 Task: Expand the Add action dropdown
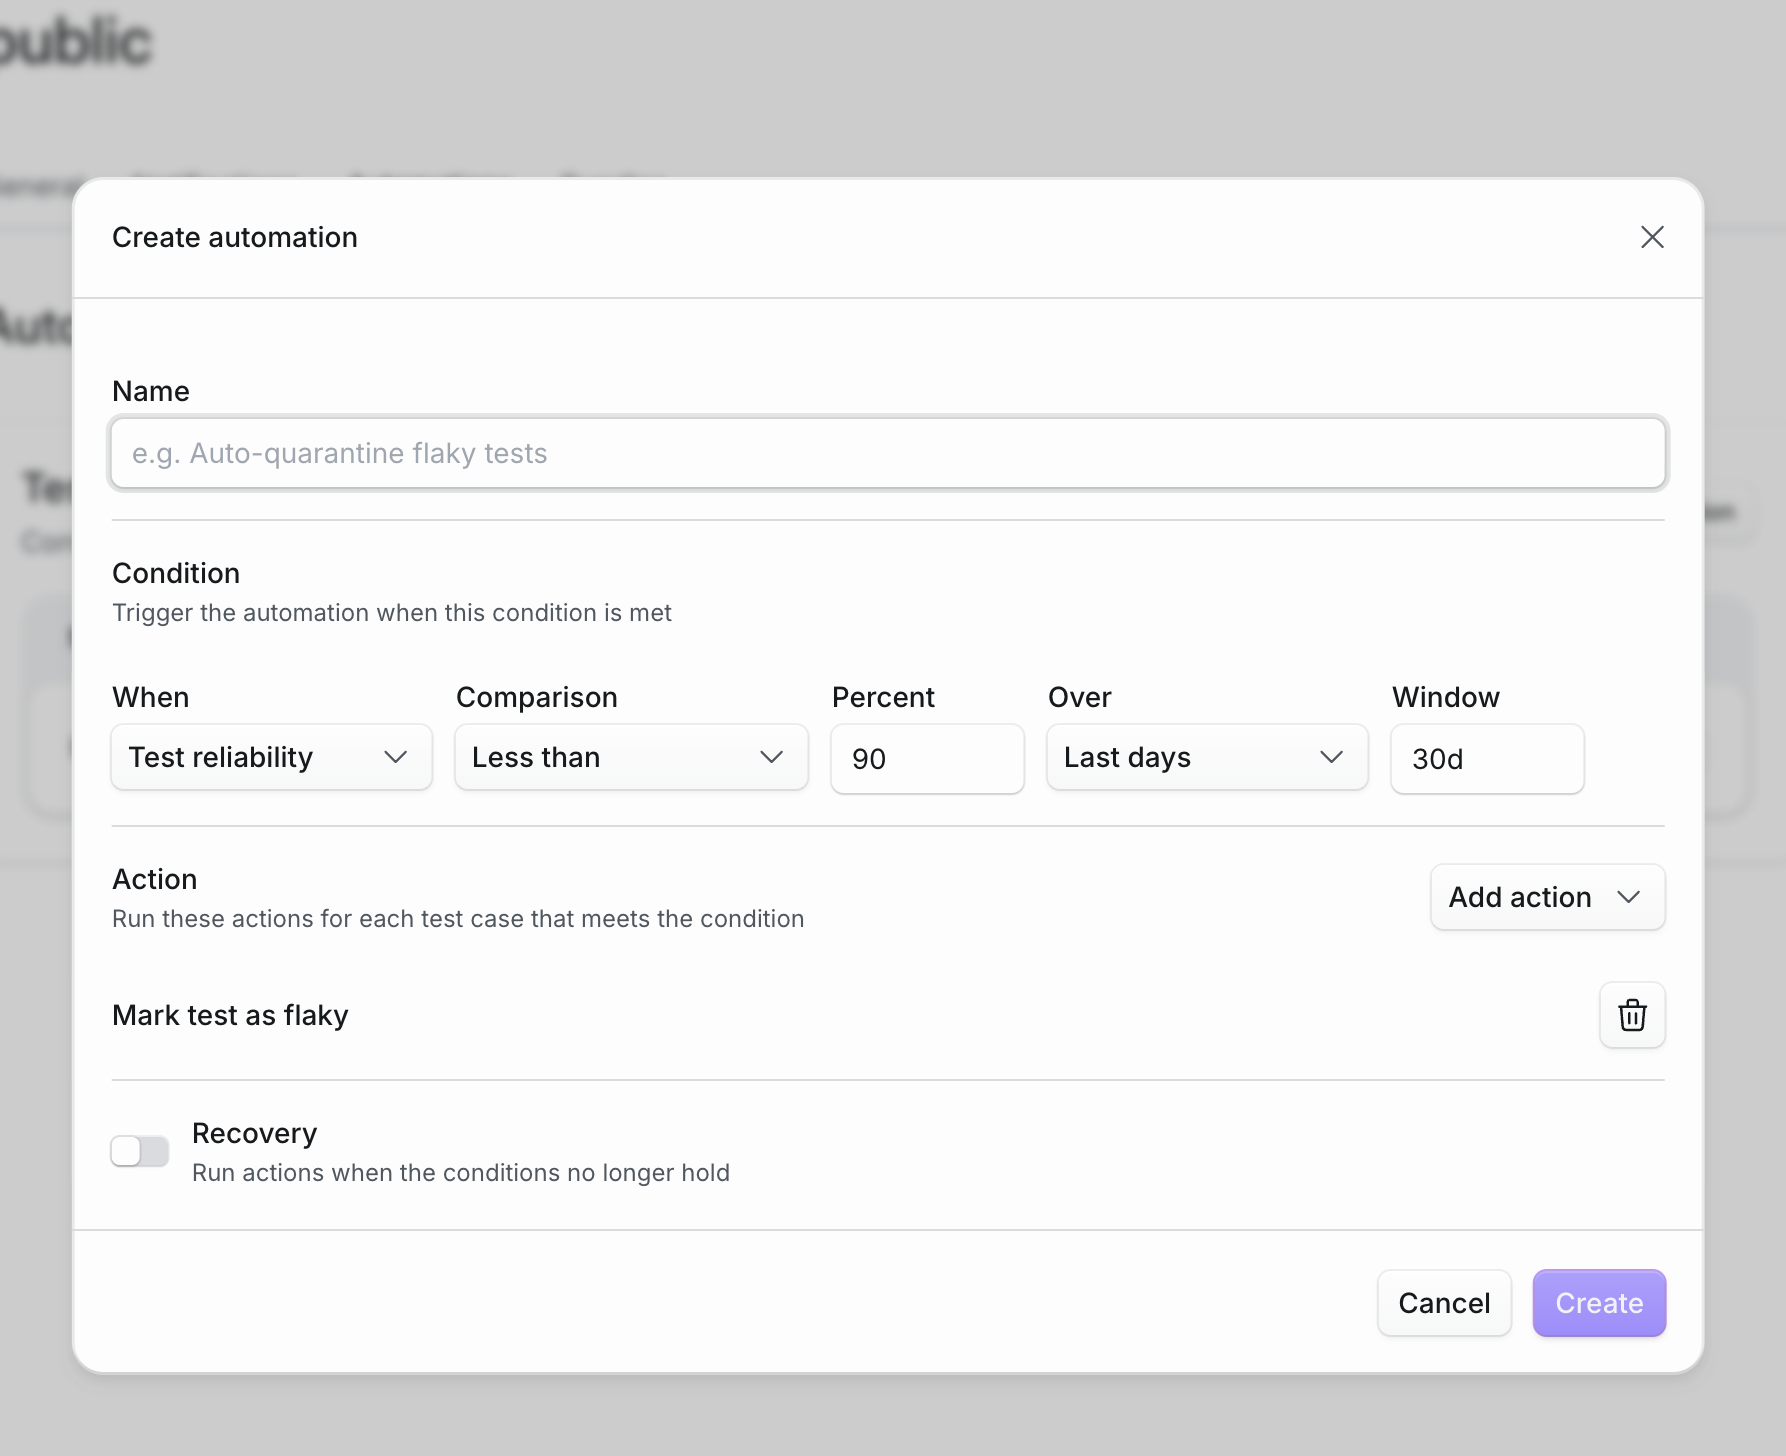(x=1547, y=897)
